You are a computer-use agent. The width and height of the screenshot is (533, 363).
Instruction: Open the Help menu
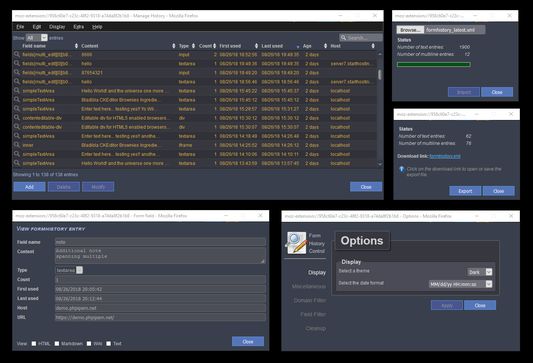tap(97, 27)
